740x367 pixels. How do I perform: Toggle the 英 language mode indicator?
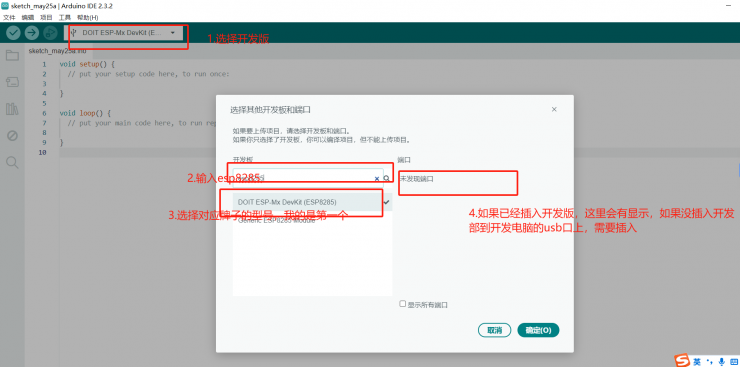pos(697,361)
